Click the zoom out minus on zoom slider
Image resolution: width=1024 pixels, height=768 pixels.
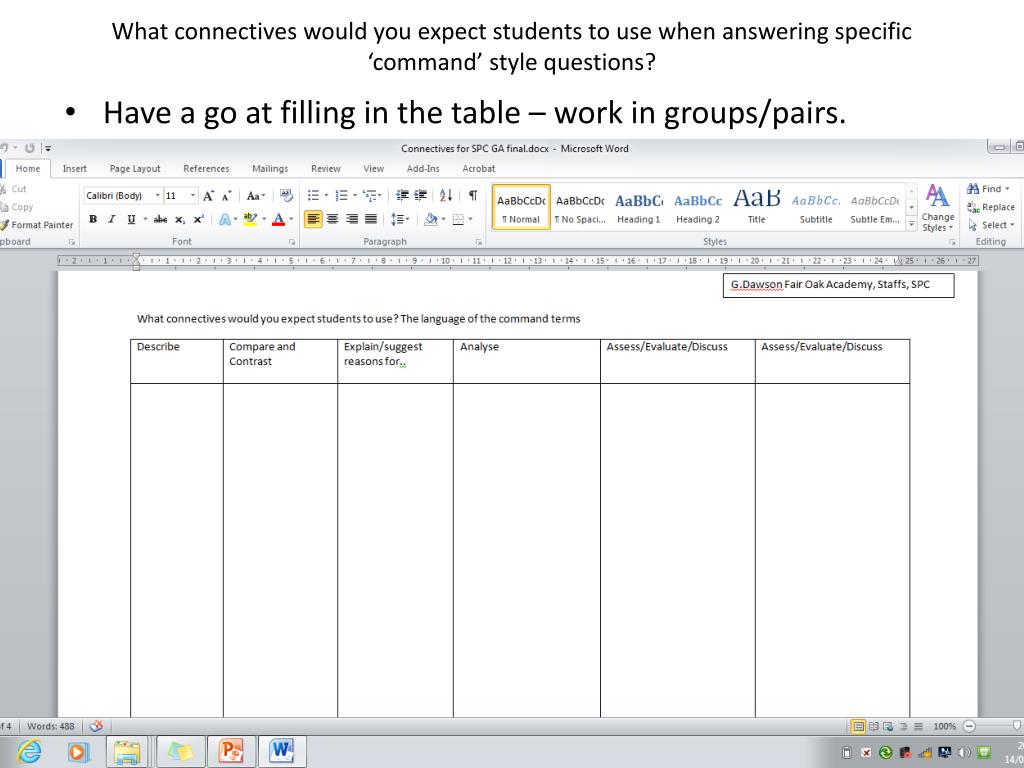coord(969,726)
